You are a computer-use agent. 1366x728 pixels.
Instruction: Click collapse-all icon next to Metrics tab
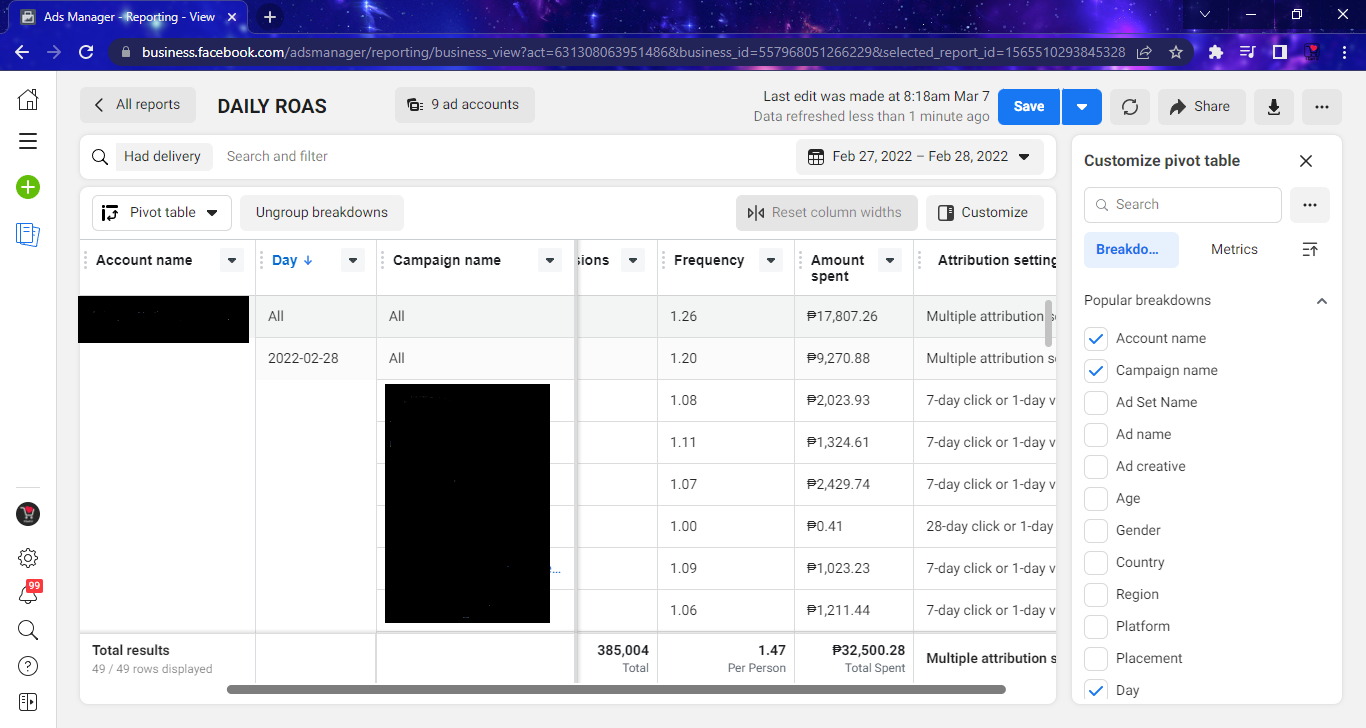tap(1310, 249)
